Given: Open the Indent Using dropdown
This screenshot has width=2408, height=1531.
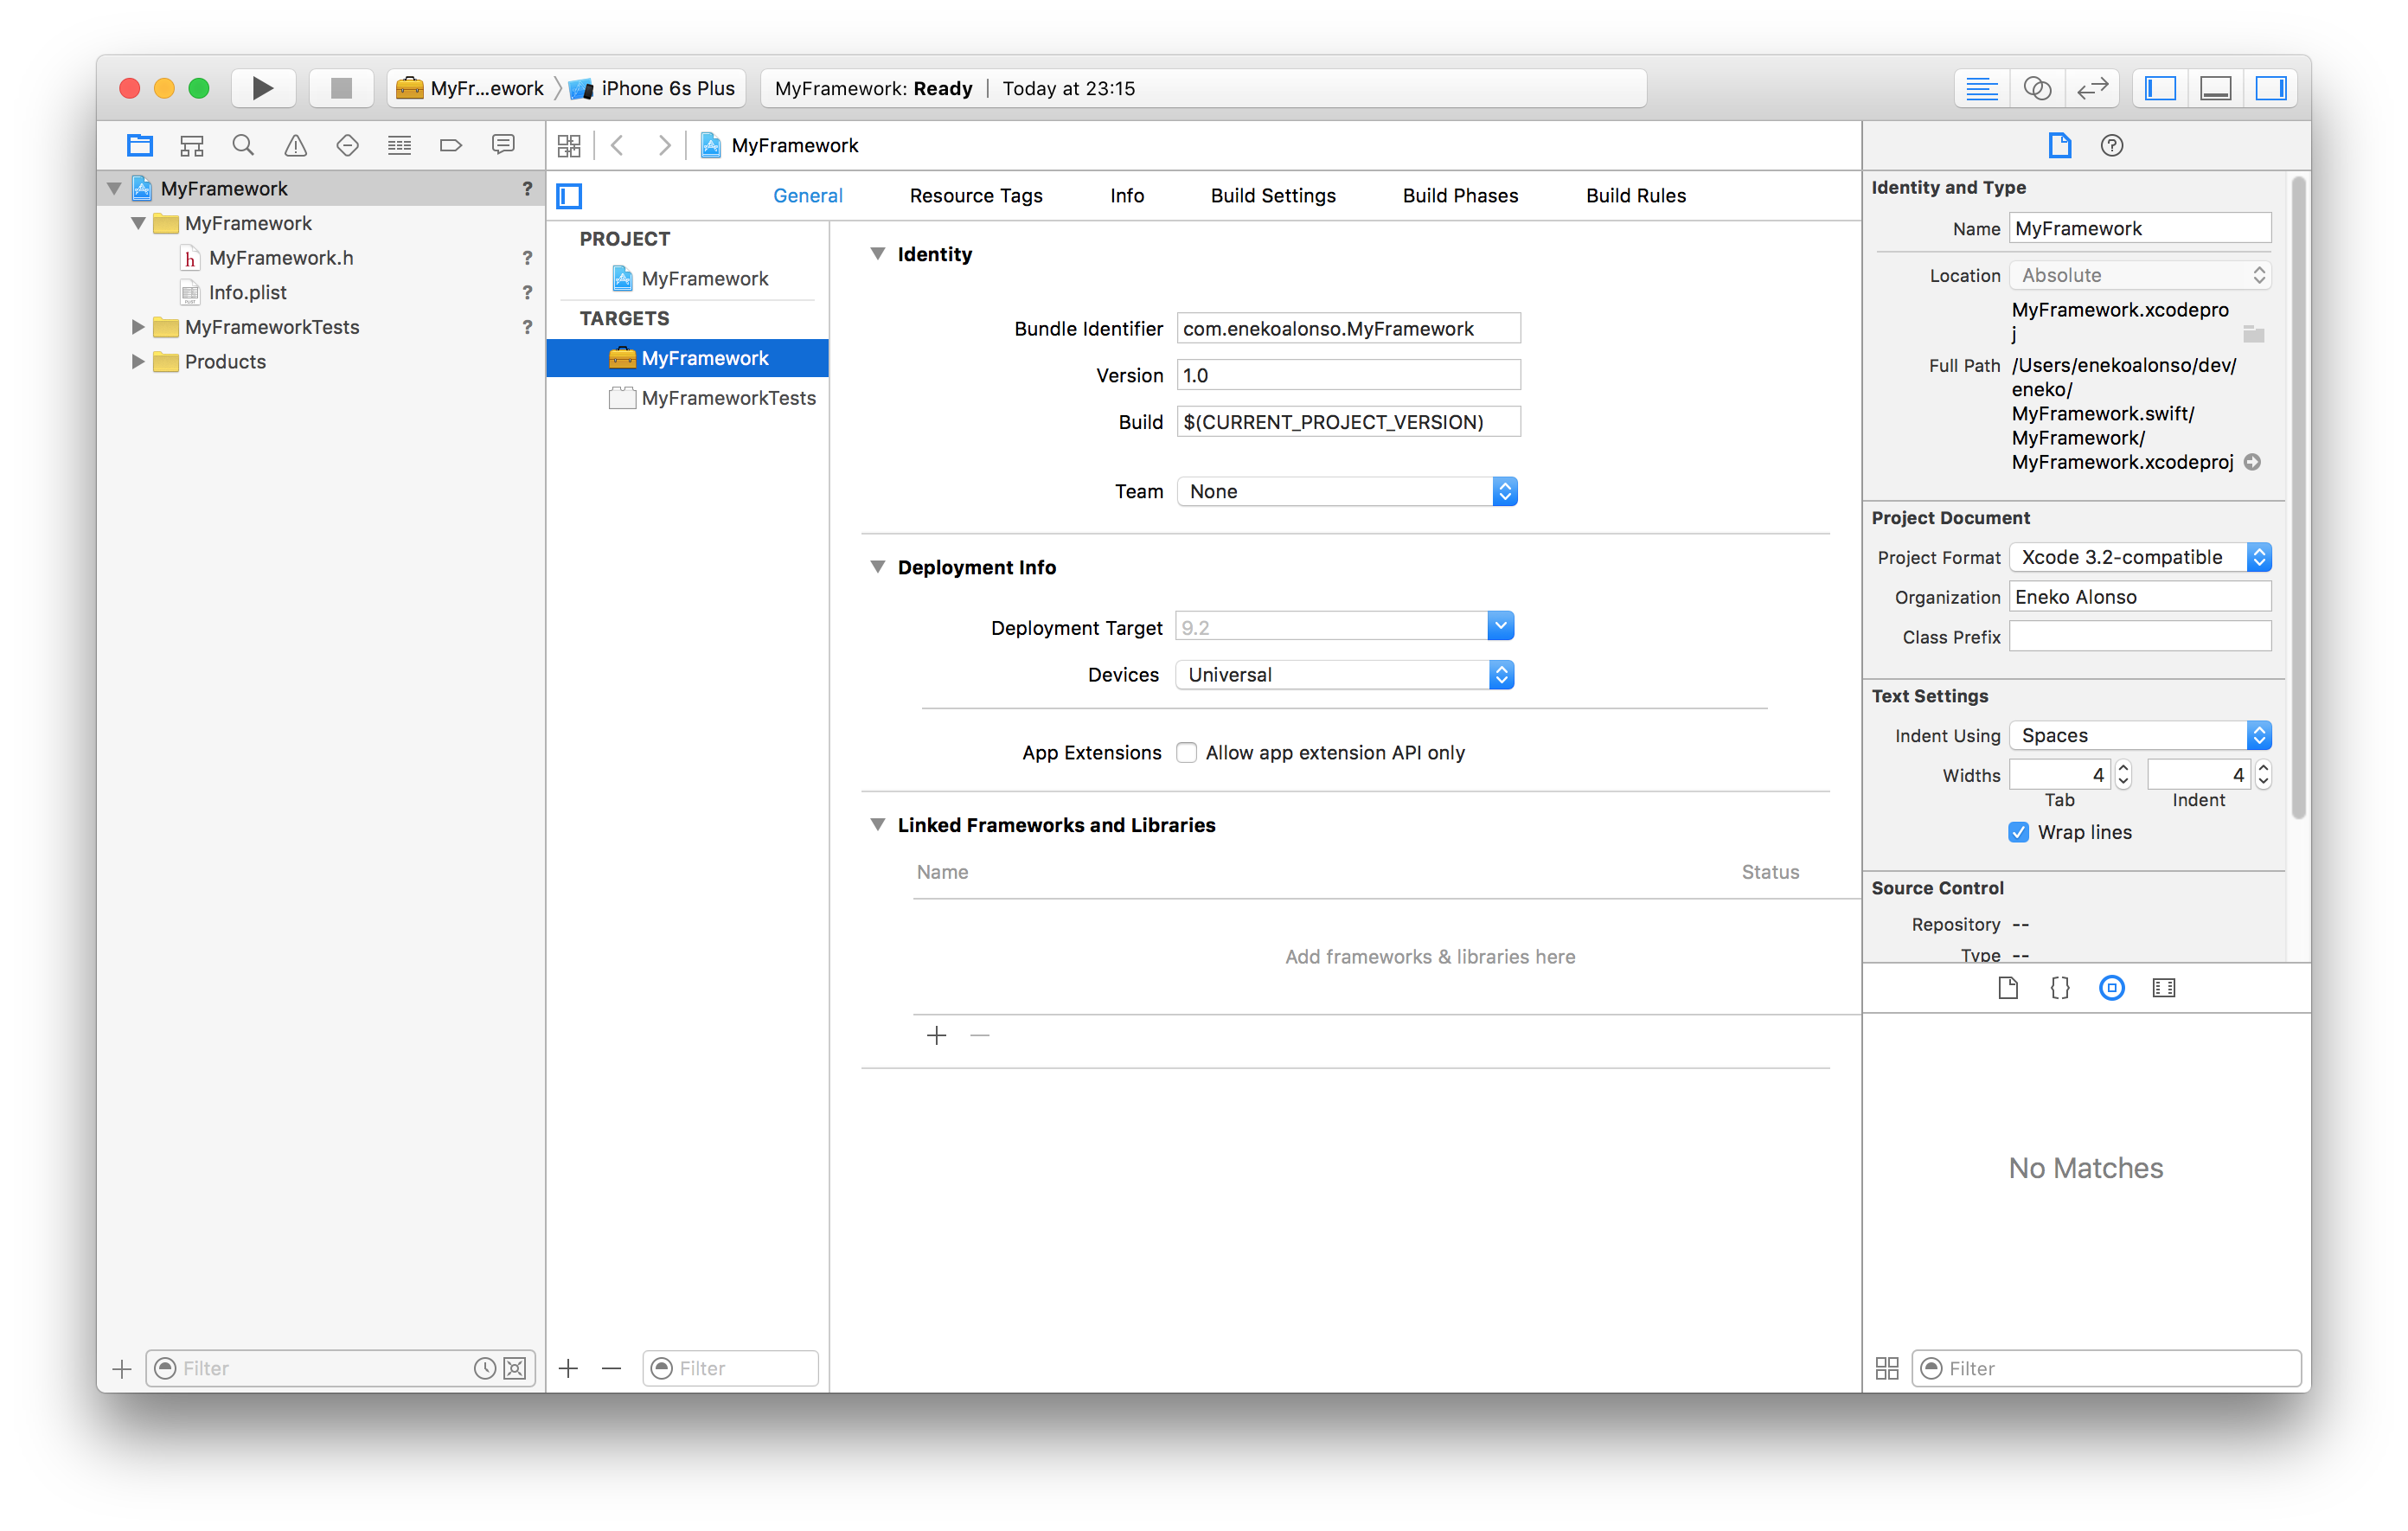Looking at the screenshot, I should tap(2140, 735).
